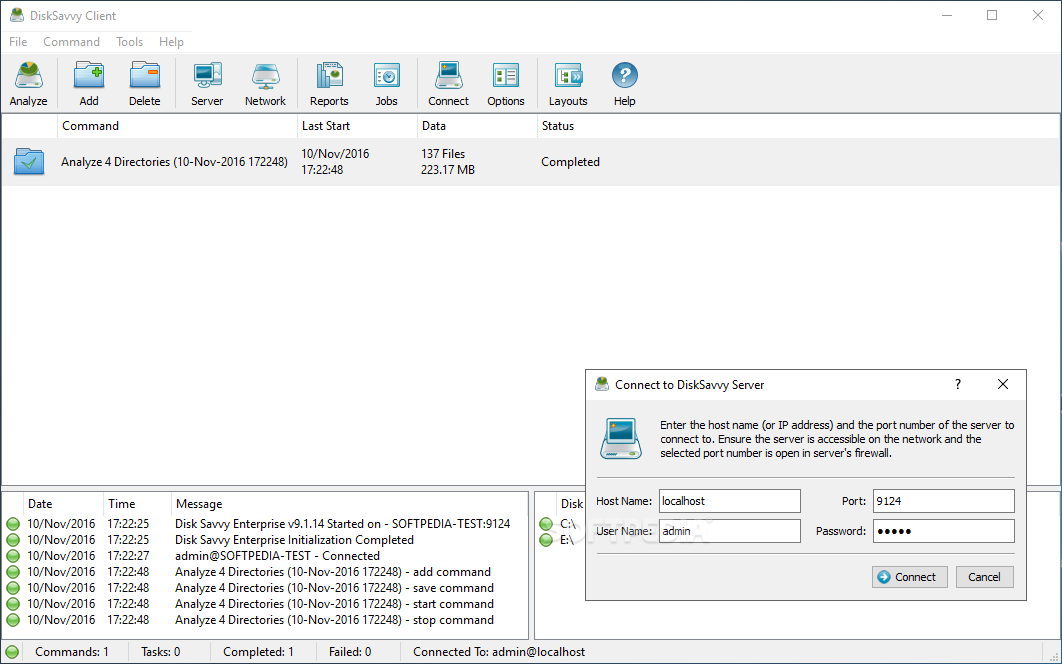The height and width of the screenshot is (664, 1062).
Task: Click the Delete command toolbar icon
Action: pos(144,83)
